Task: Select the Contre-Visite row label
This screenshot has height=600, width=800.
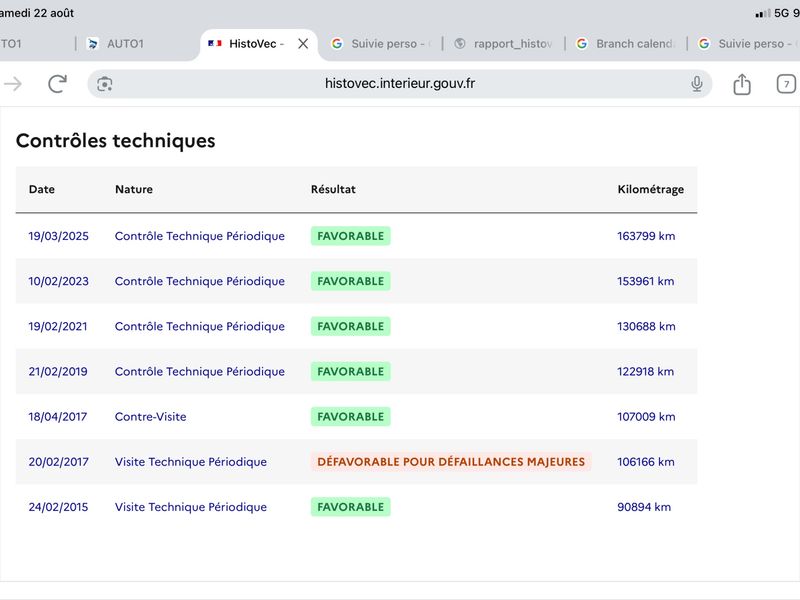Action: point(151,417)
